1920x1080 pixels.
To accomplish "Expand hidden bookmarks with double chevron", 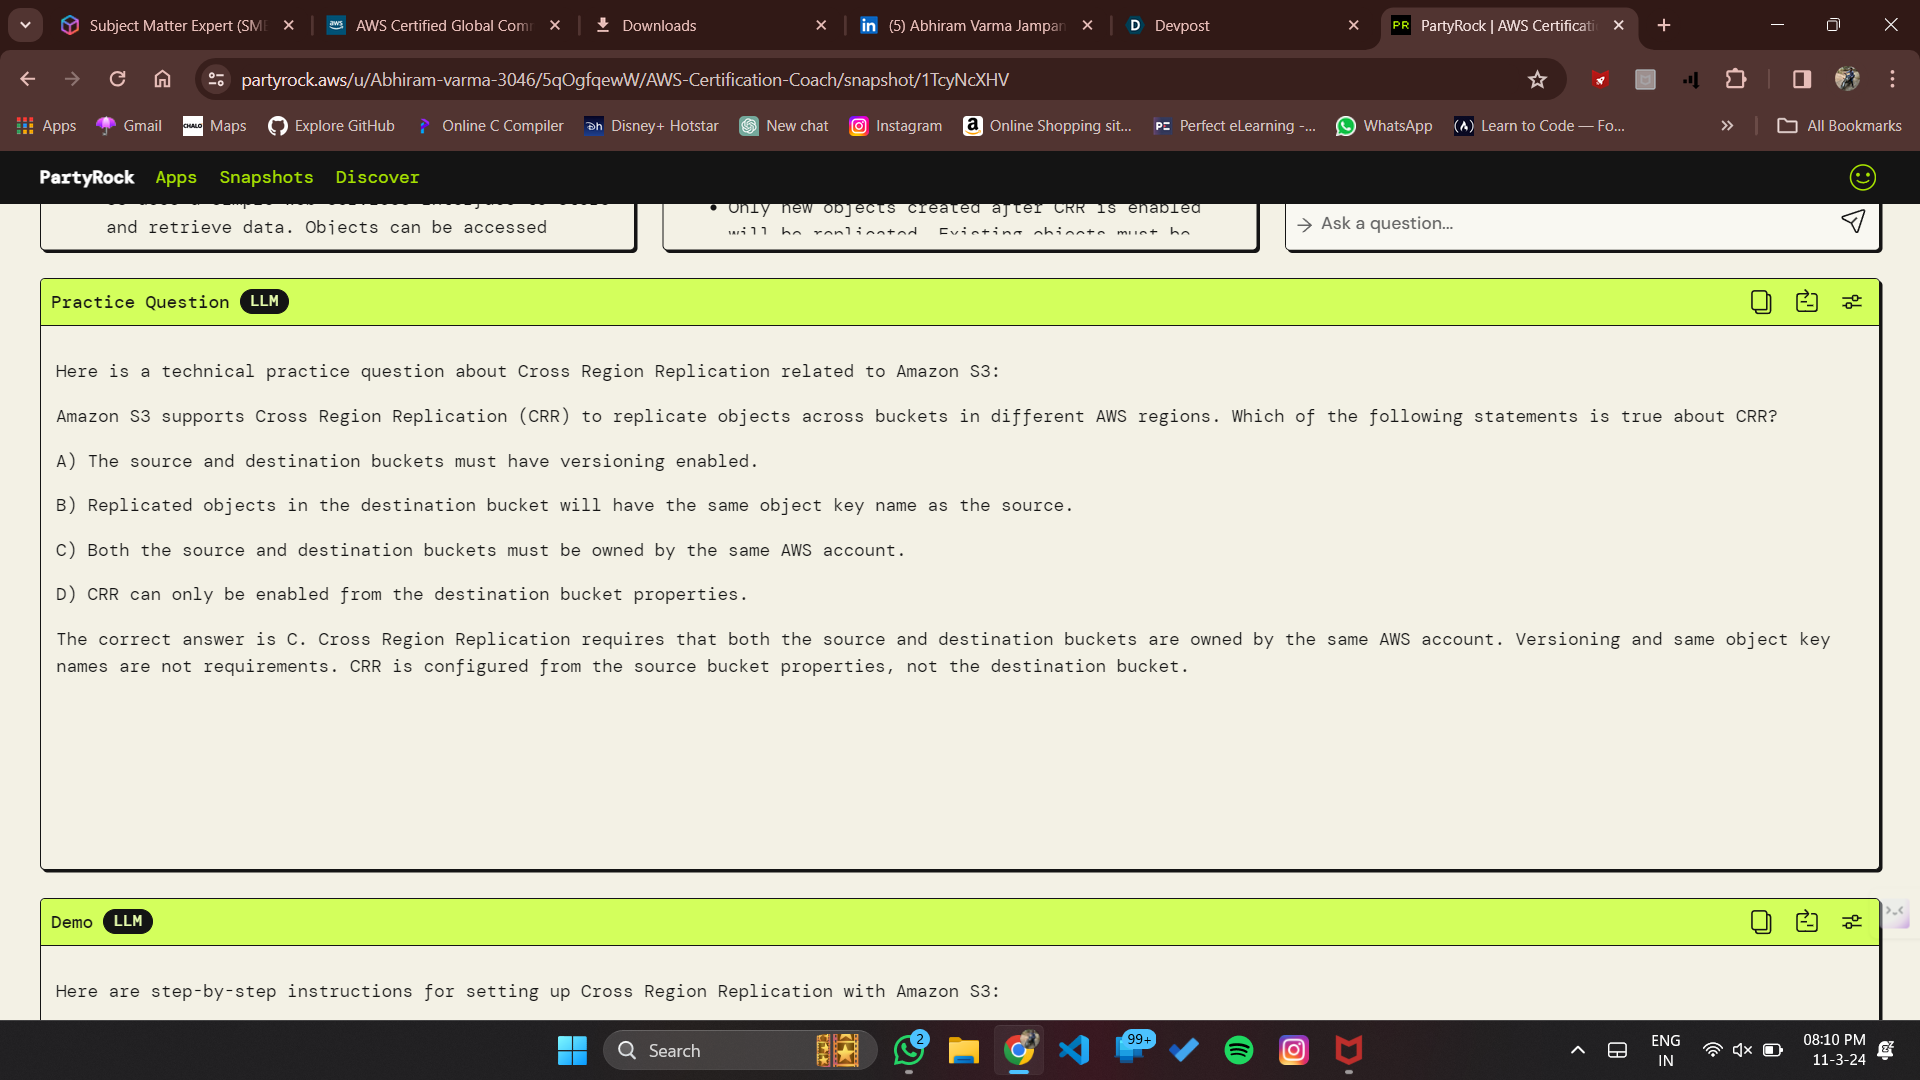I will click(1727, 126).
